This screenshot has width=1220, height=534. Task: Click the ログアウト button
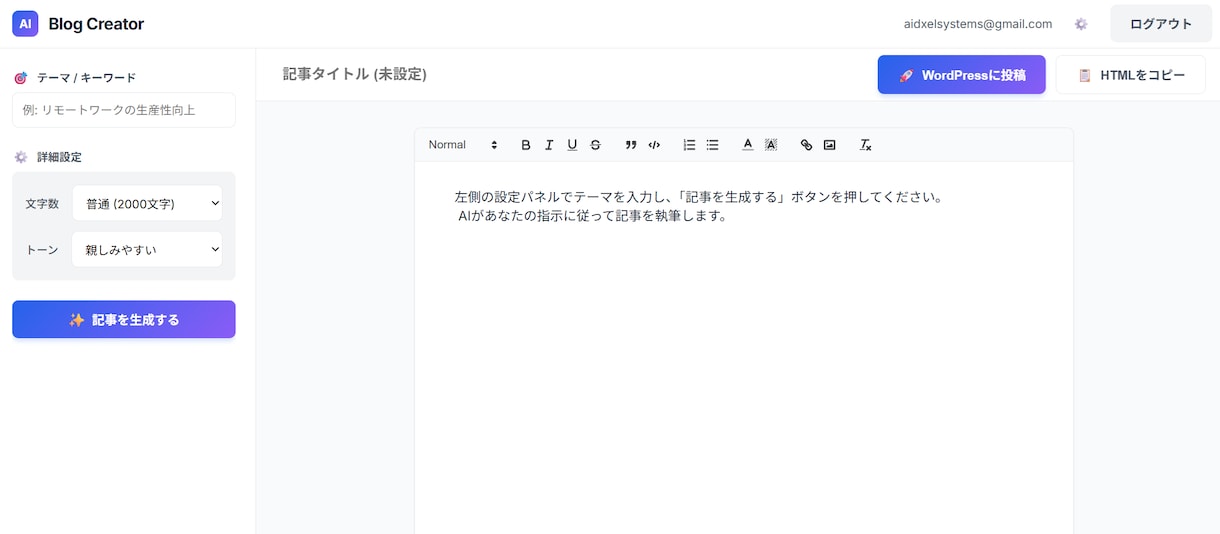tap(1161, 24)
